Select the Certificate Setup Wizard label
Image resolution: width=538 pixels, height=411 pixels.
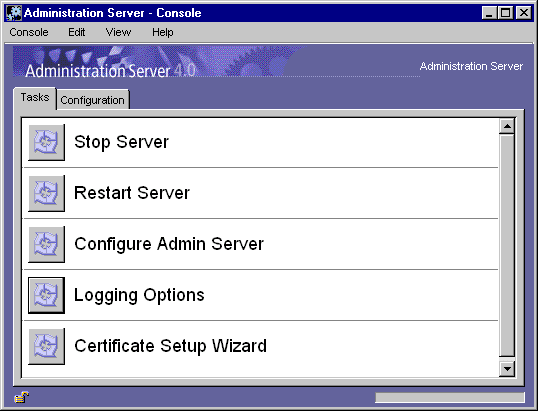tap(170, 346)
